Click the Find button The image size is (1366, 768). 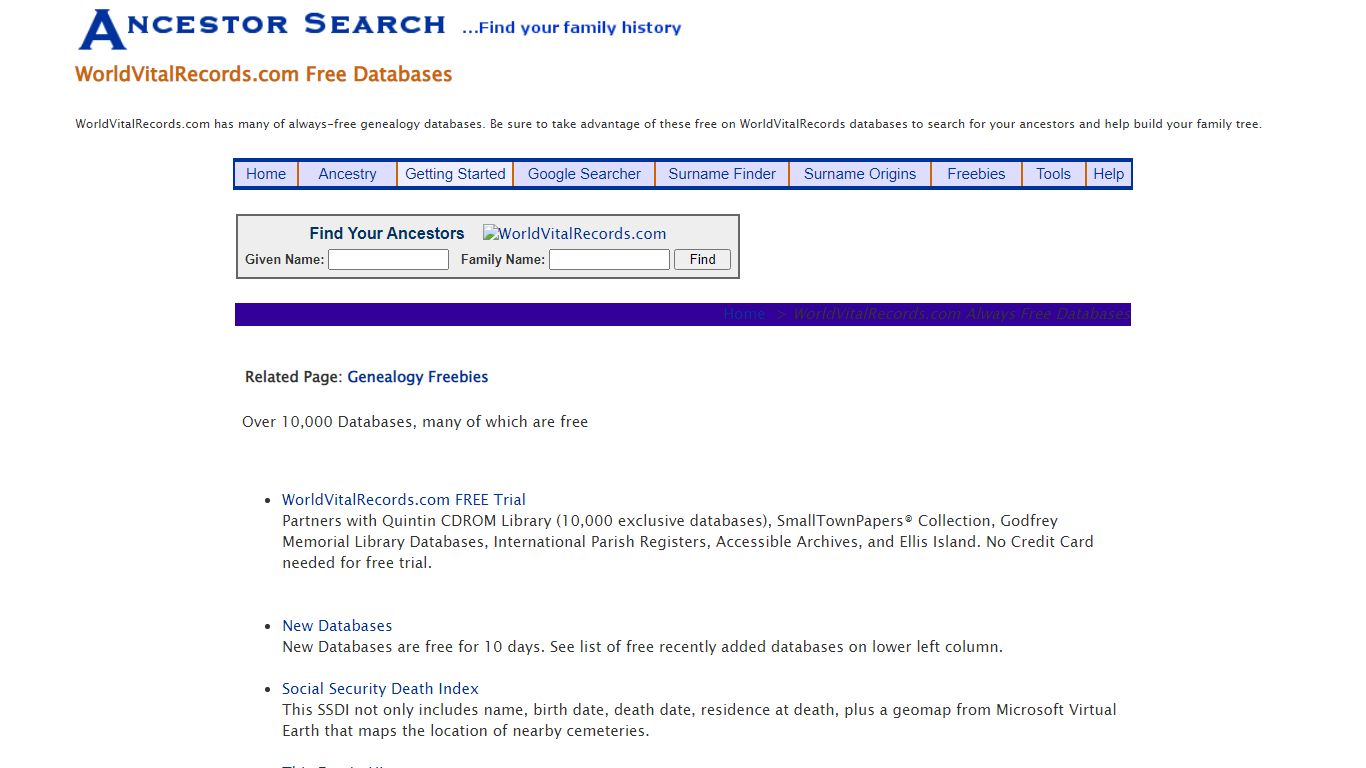pos(702,260)
